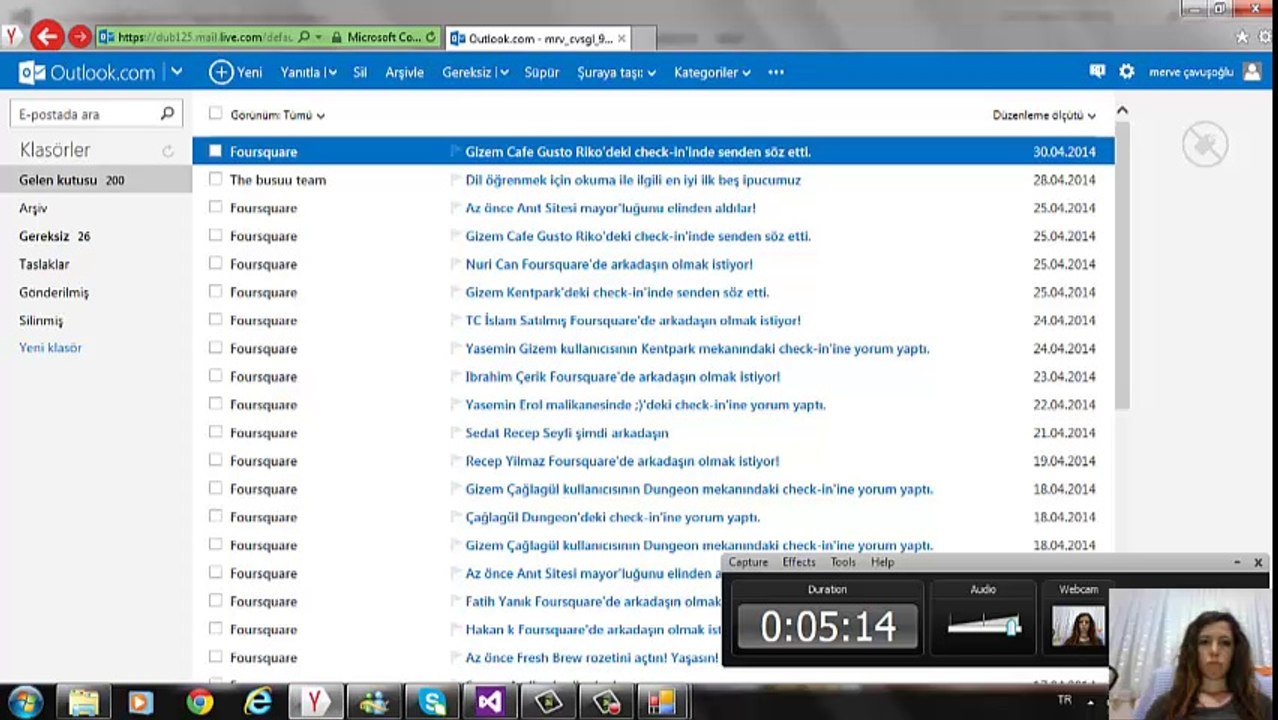
Task: Open the Tools menu in recorder
Action: [843, 562]
